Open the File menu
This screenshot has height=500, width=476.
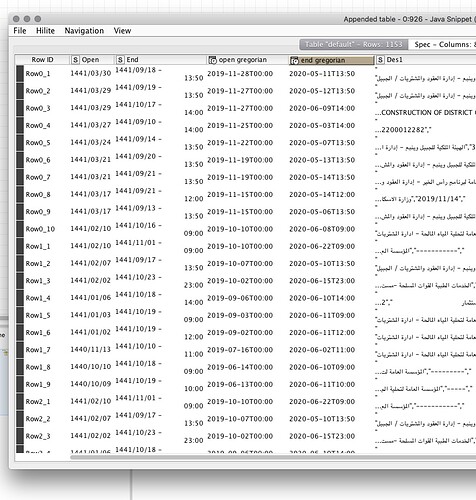coord(20,31)
